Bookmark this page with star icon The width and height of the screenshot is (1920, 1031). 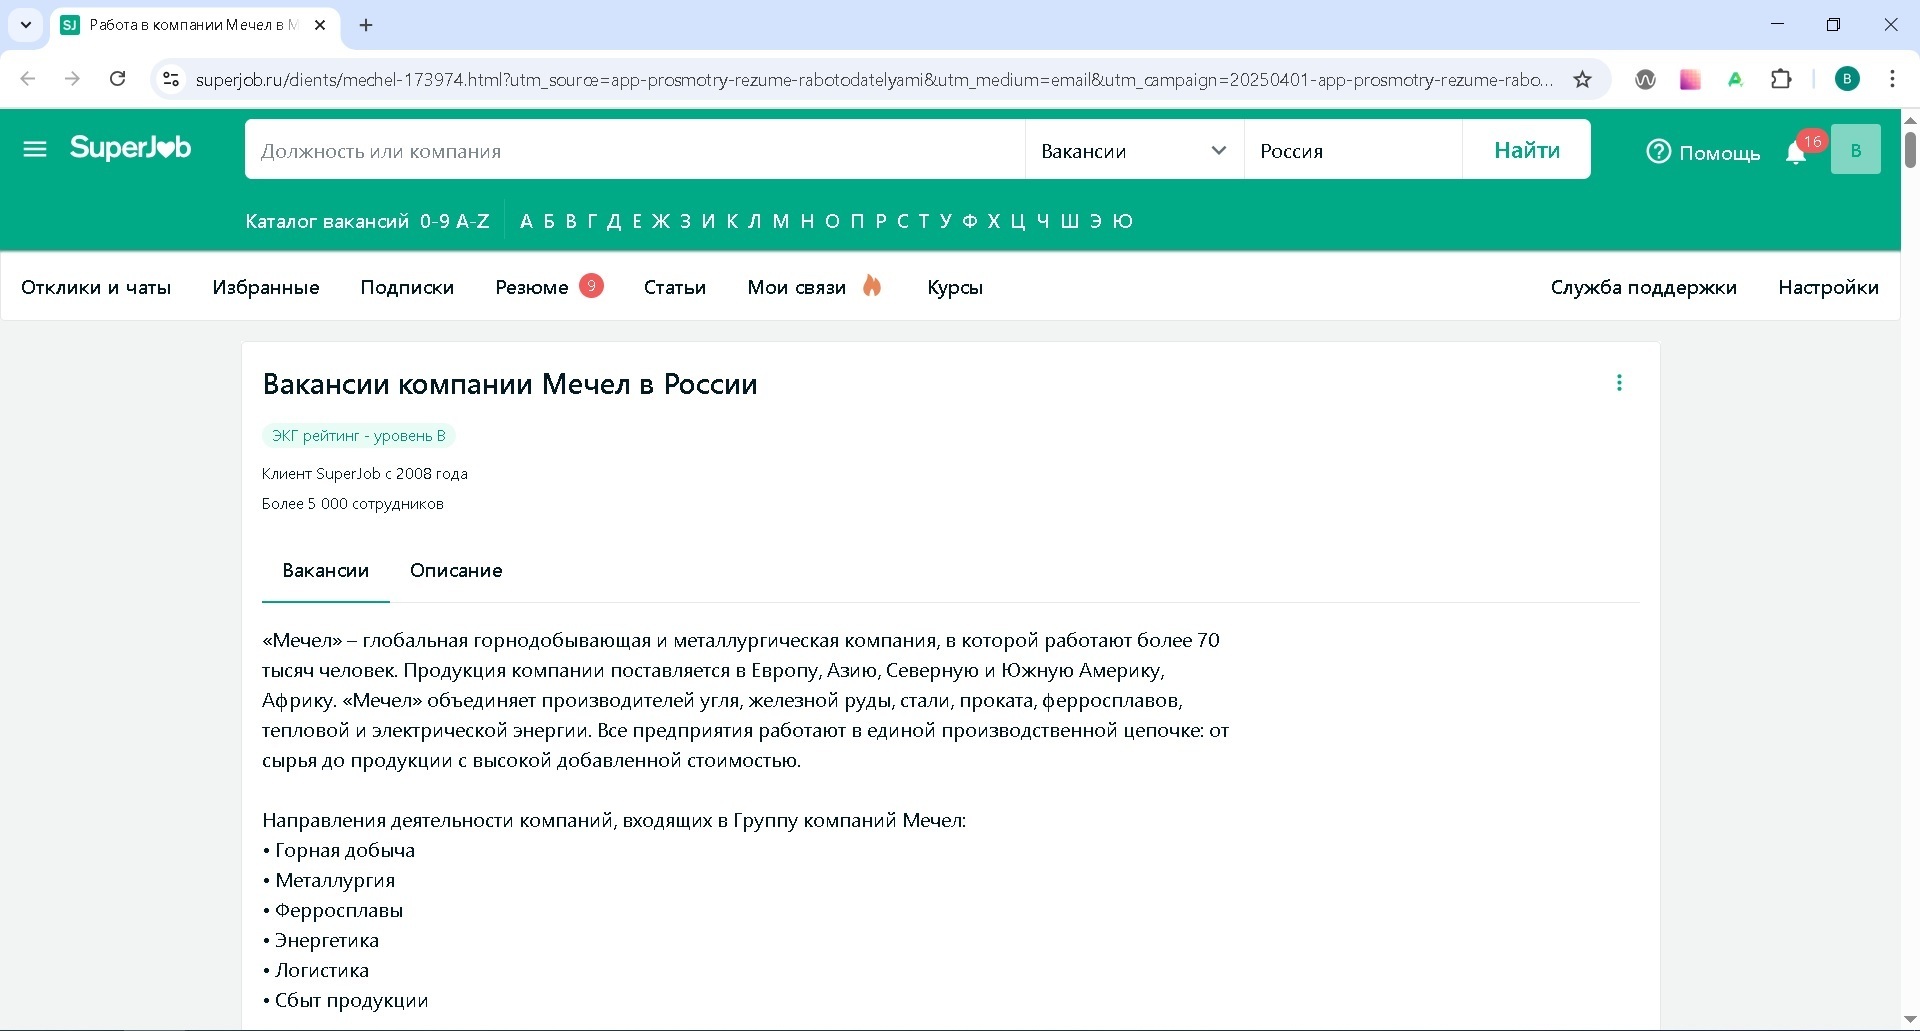1582,80
